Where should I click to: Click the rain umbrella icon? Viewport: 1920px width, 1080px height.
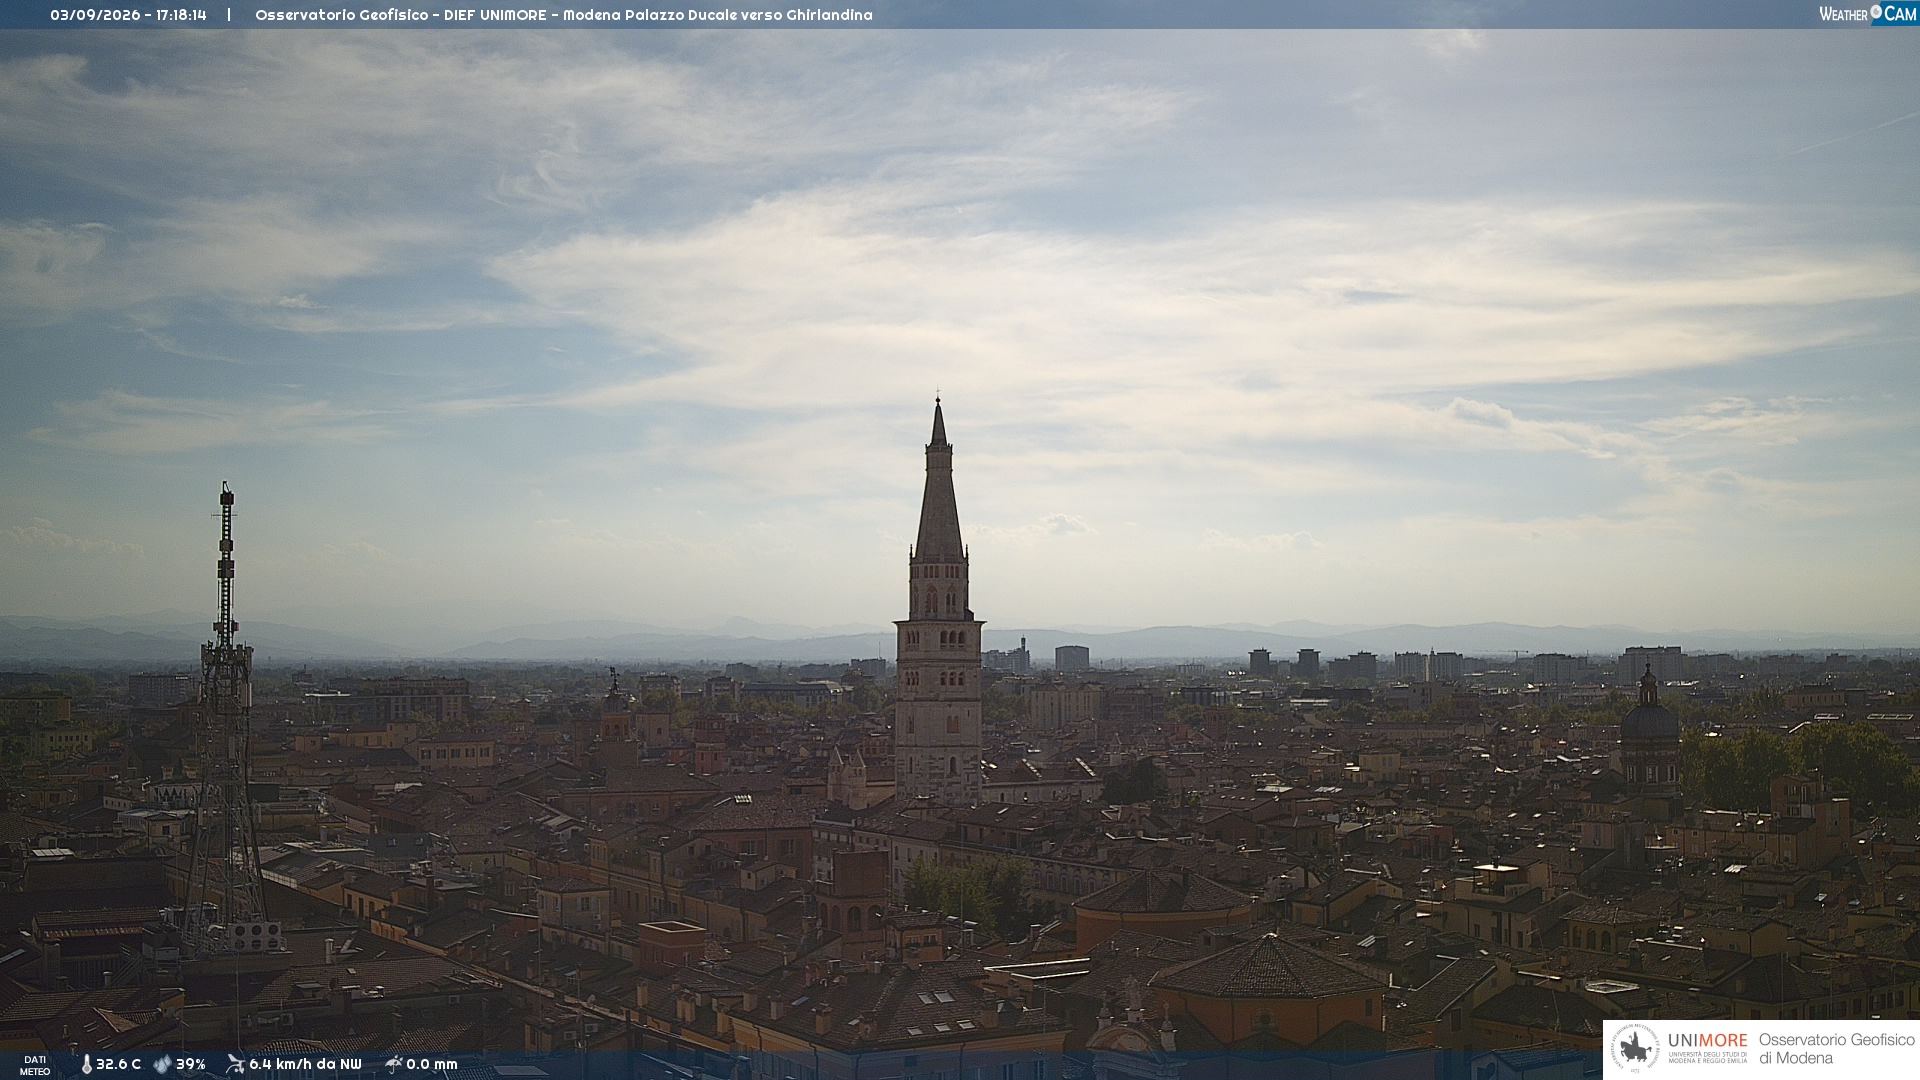393,1064
